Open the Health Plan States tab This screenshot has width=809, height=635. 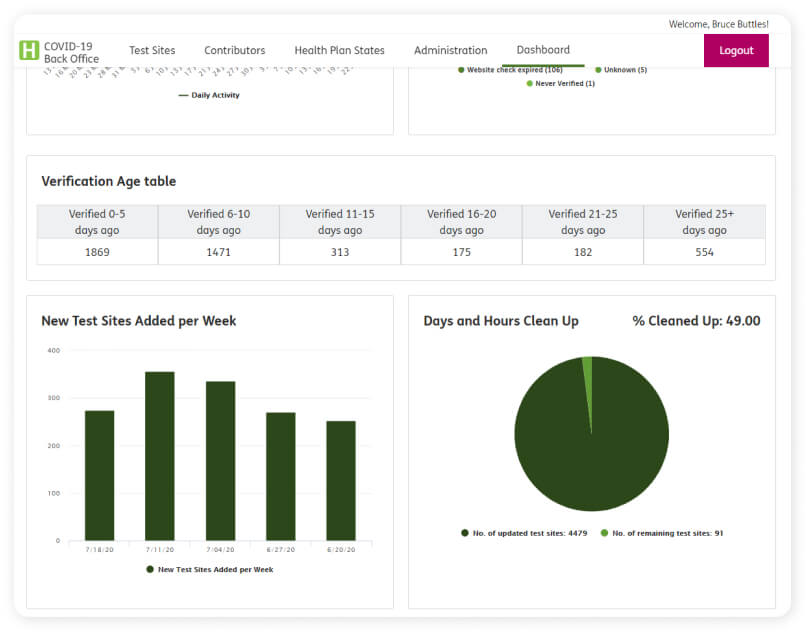point(339,50)
